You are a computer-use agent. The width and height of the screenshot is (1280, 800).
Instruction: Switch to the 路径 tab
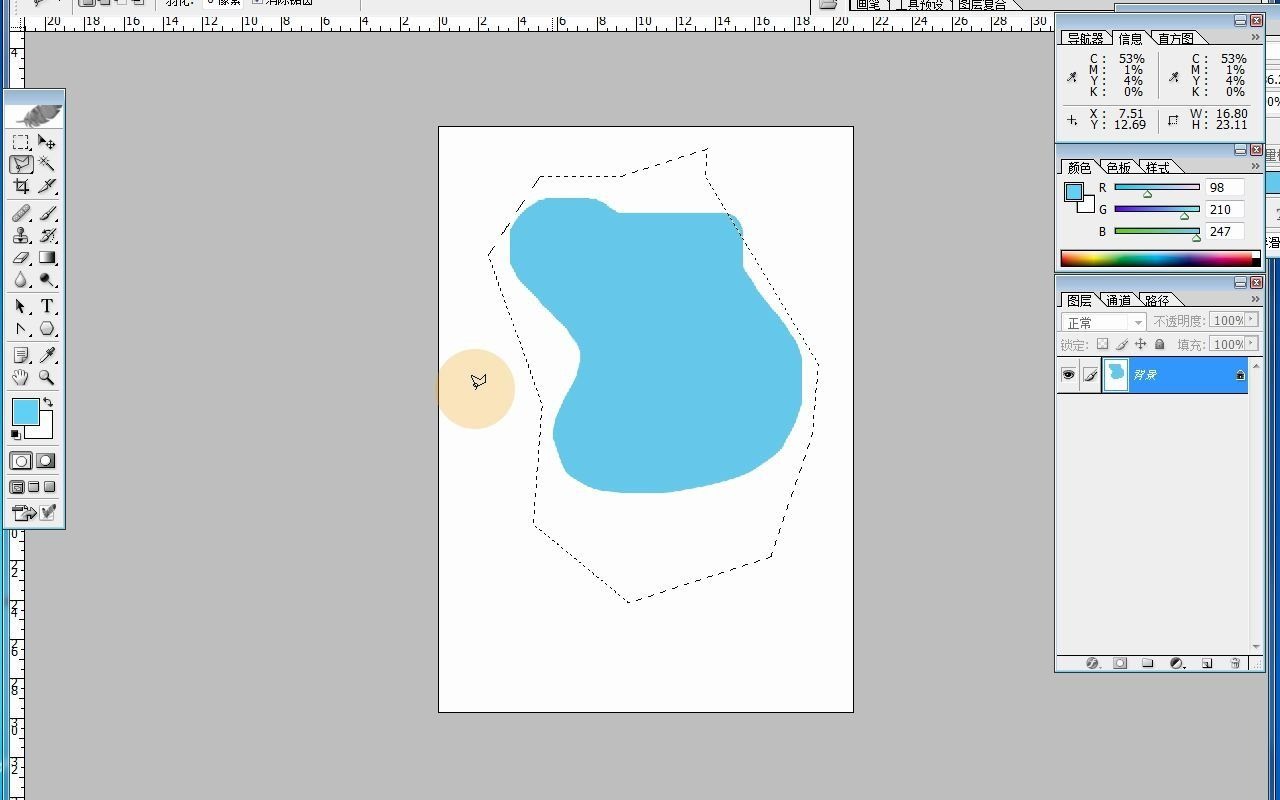[x=1157, y=300]
